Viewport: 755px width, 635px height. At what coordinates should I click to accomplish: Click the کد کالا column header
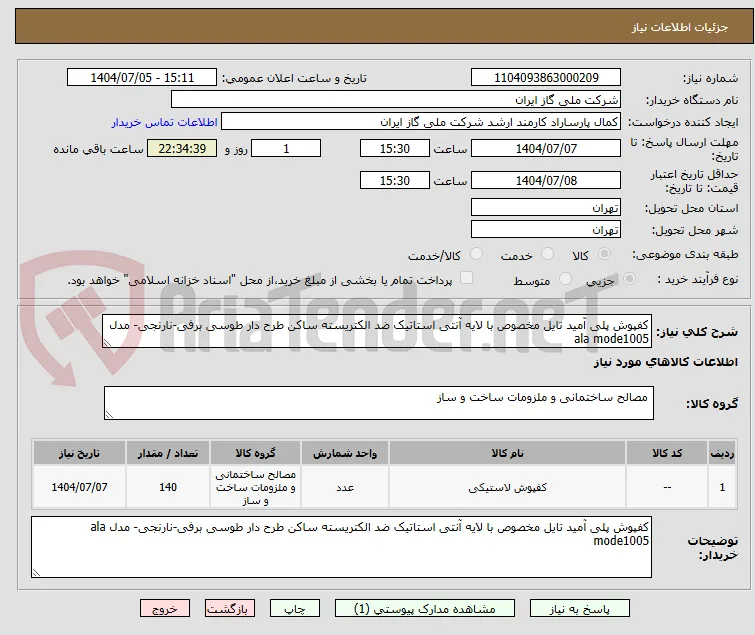click(667, 454)
